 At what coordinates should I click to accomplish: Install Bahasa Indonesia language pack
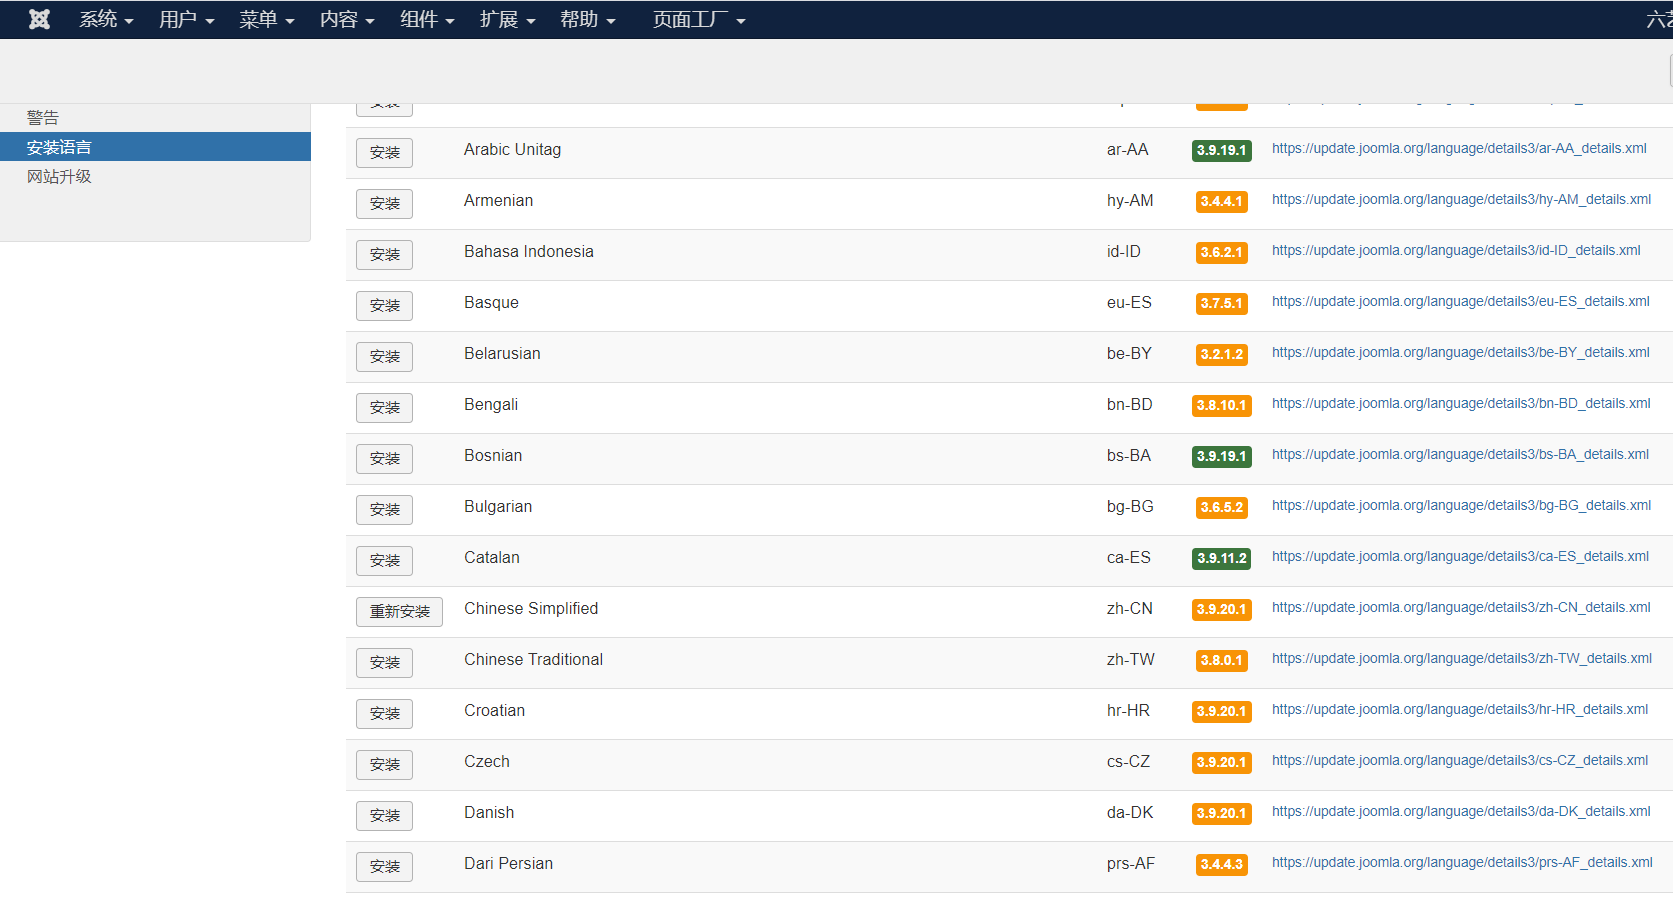pos(384,254)
